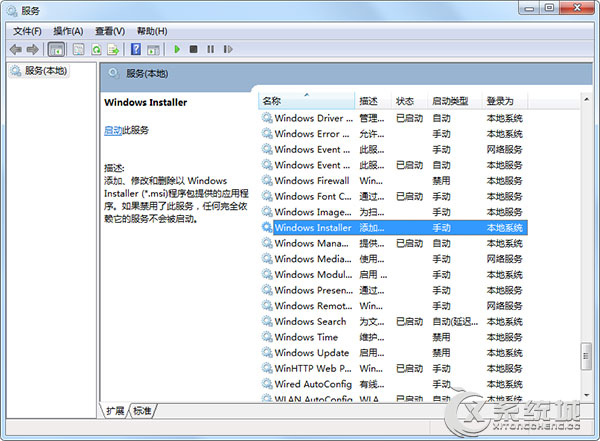Click gear icon of Windows Update row
Viewport: 600px width, 441px height.
267,353
